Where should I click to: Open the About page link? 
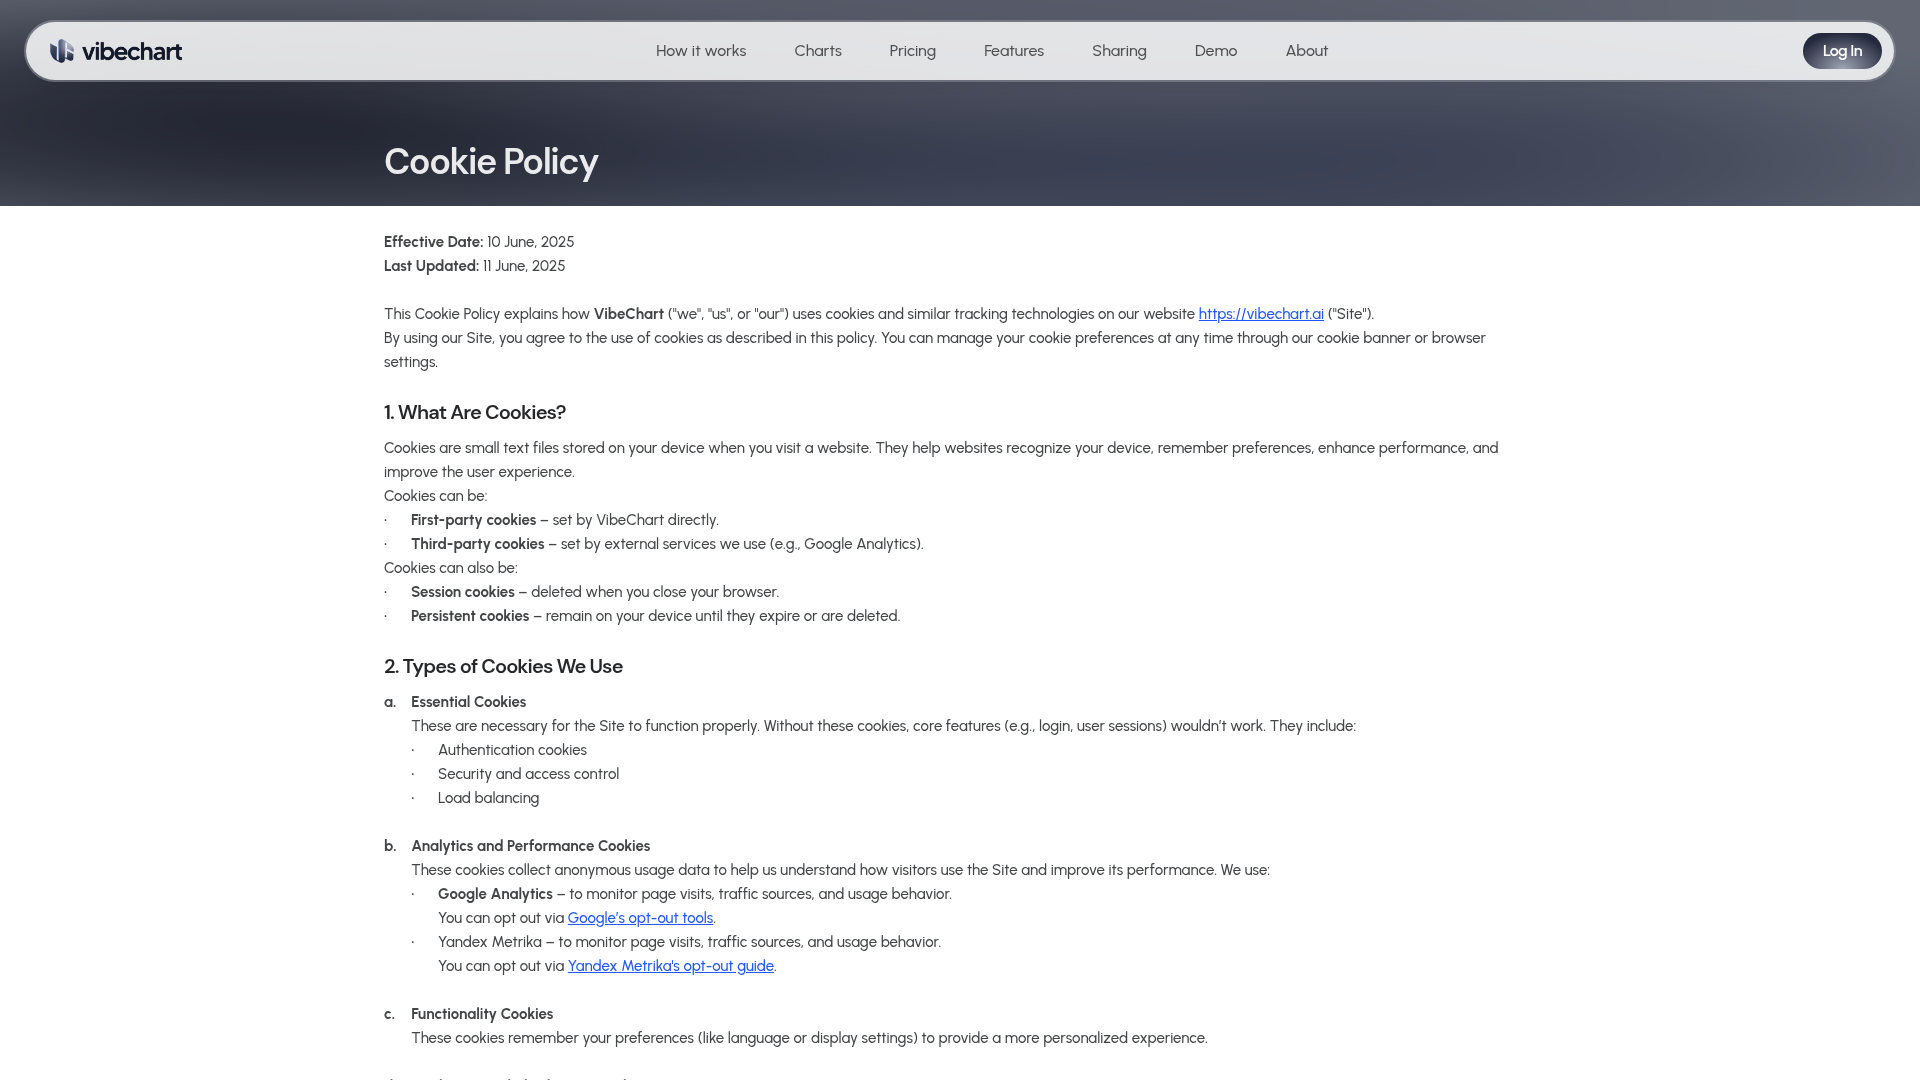click(1307, 51)
